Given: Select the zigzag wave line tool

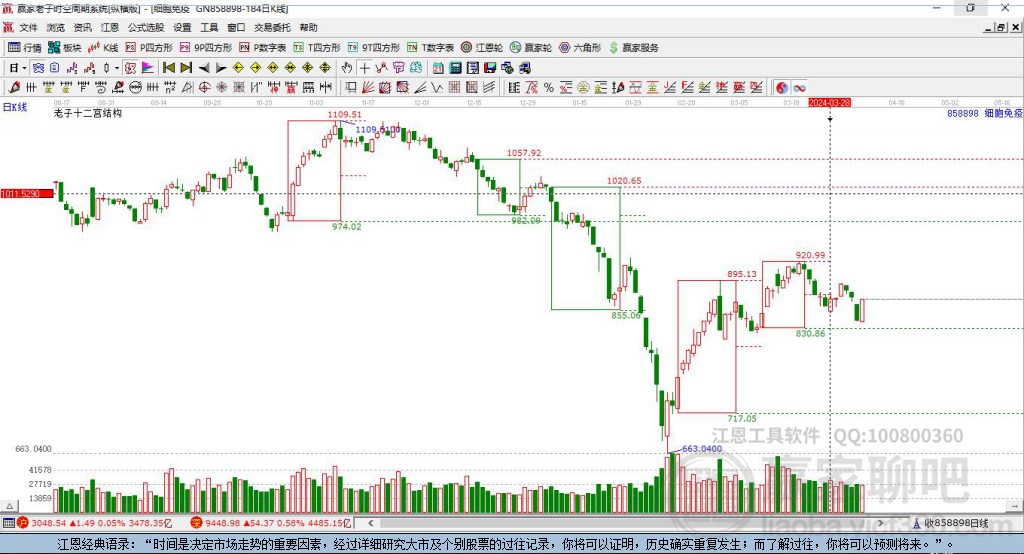Looking at the screenshot, I should pos(437,88).
